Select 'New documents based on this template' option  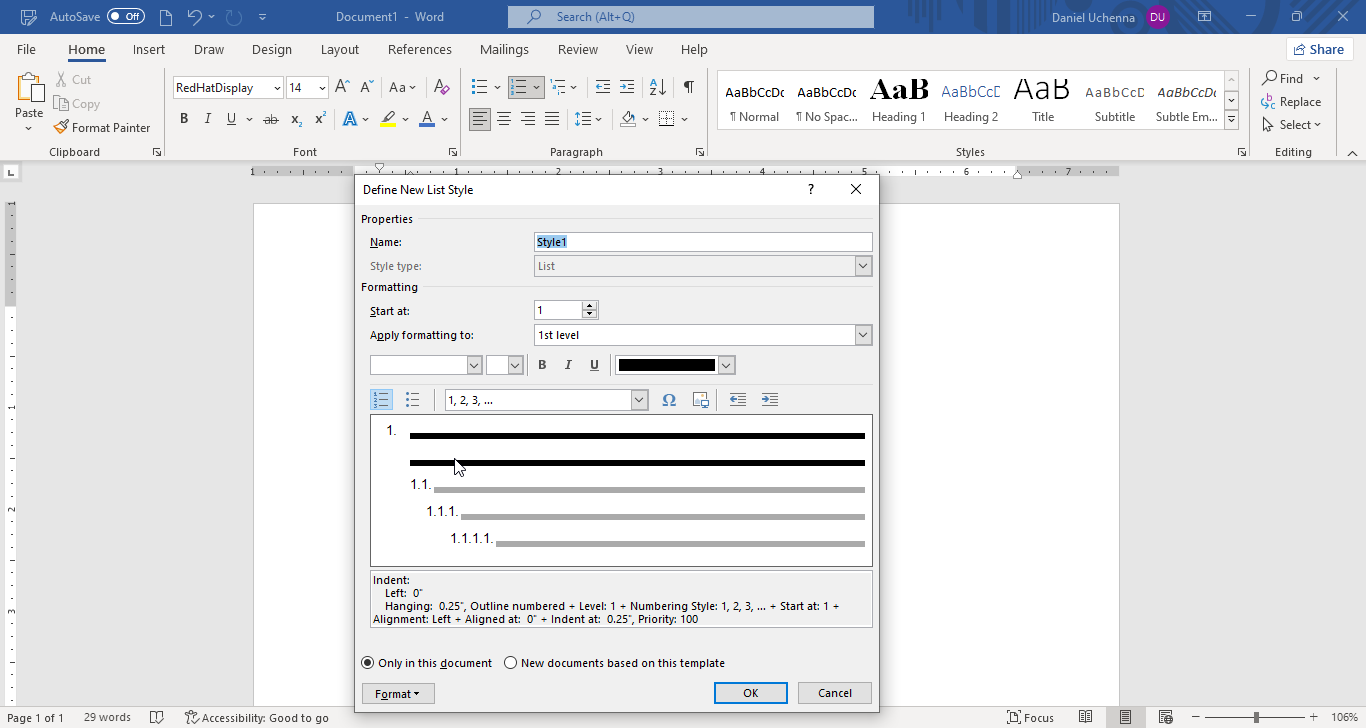(x=511, y=663)
